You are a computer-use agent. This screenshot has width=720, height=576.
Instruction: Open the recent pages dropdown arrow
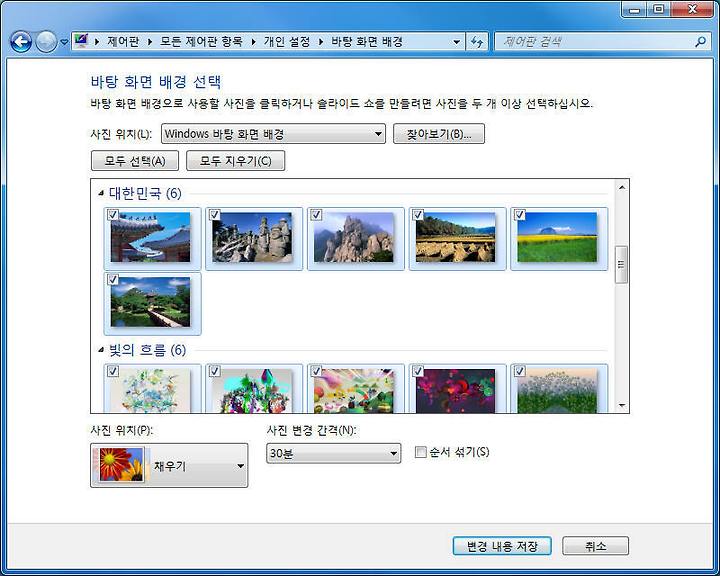point(64,42)
